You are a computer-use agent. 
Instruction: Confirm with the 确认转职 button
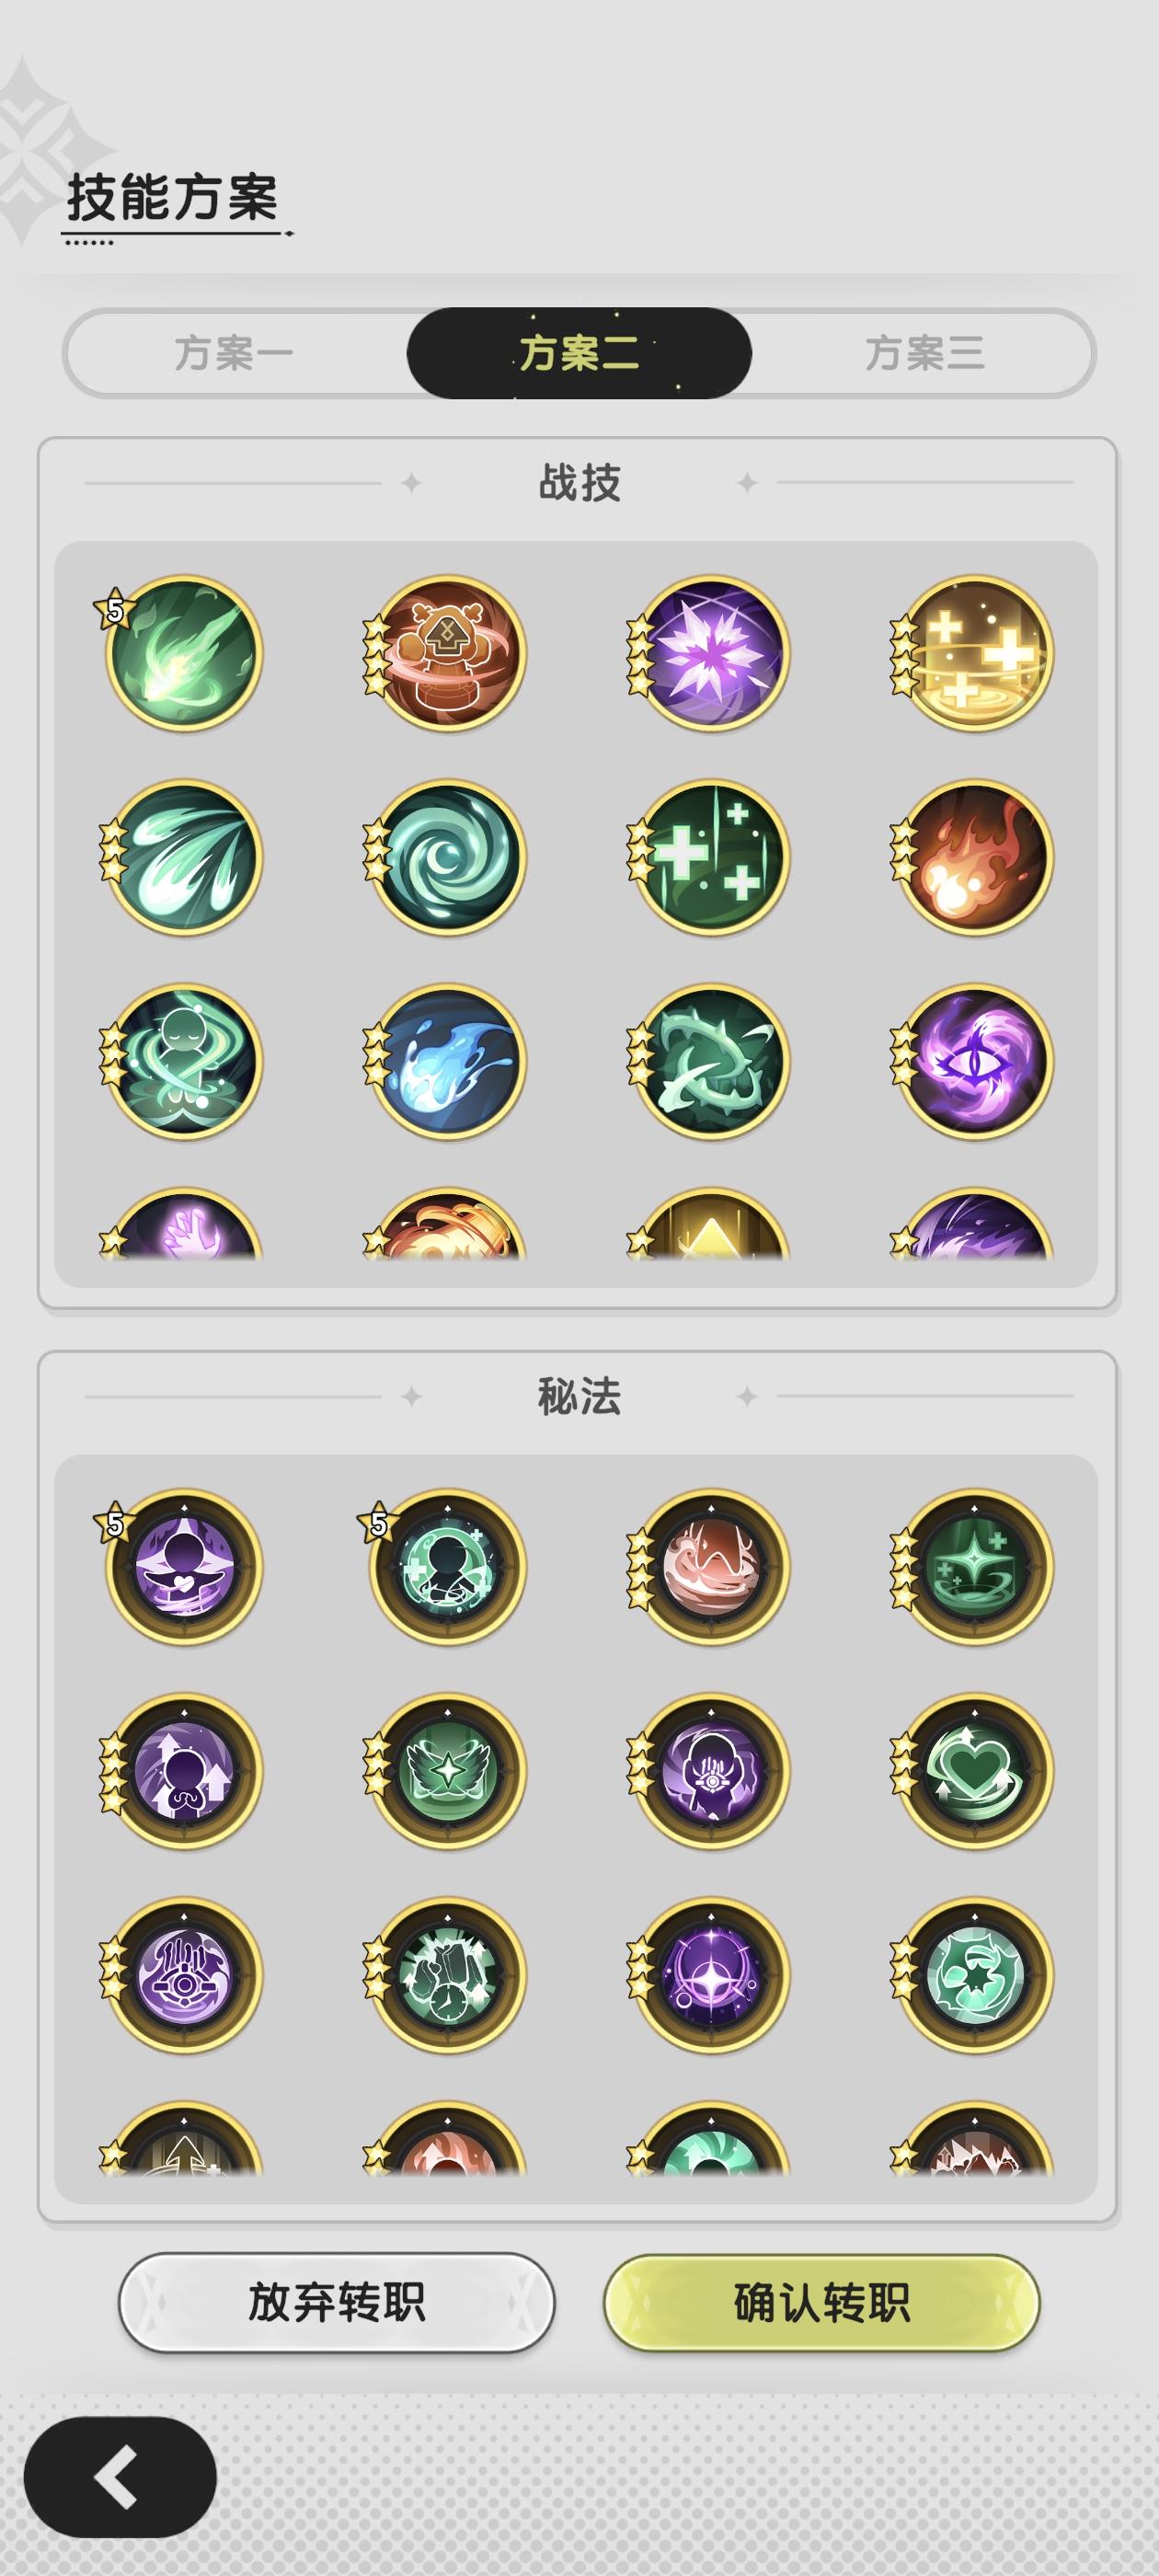[x=822, y=2302]
